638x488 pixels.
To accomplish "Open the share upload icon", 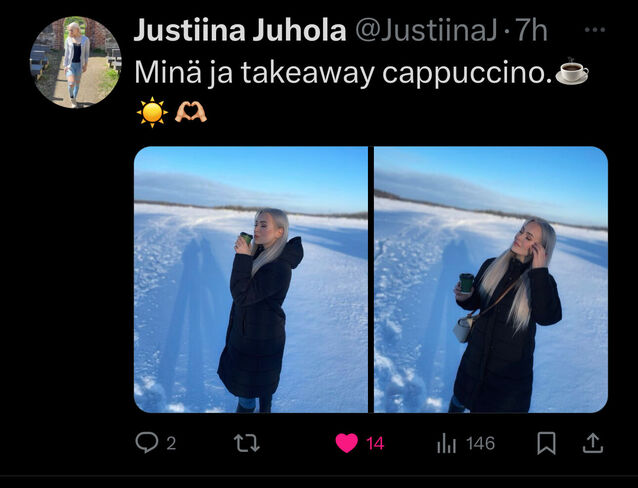I will [x=593, y=443].
